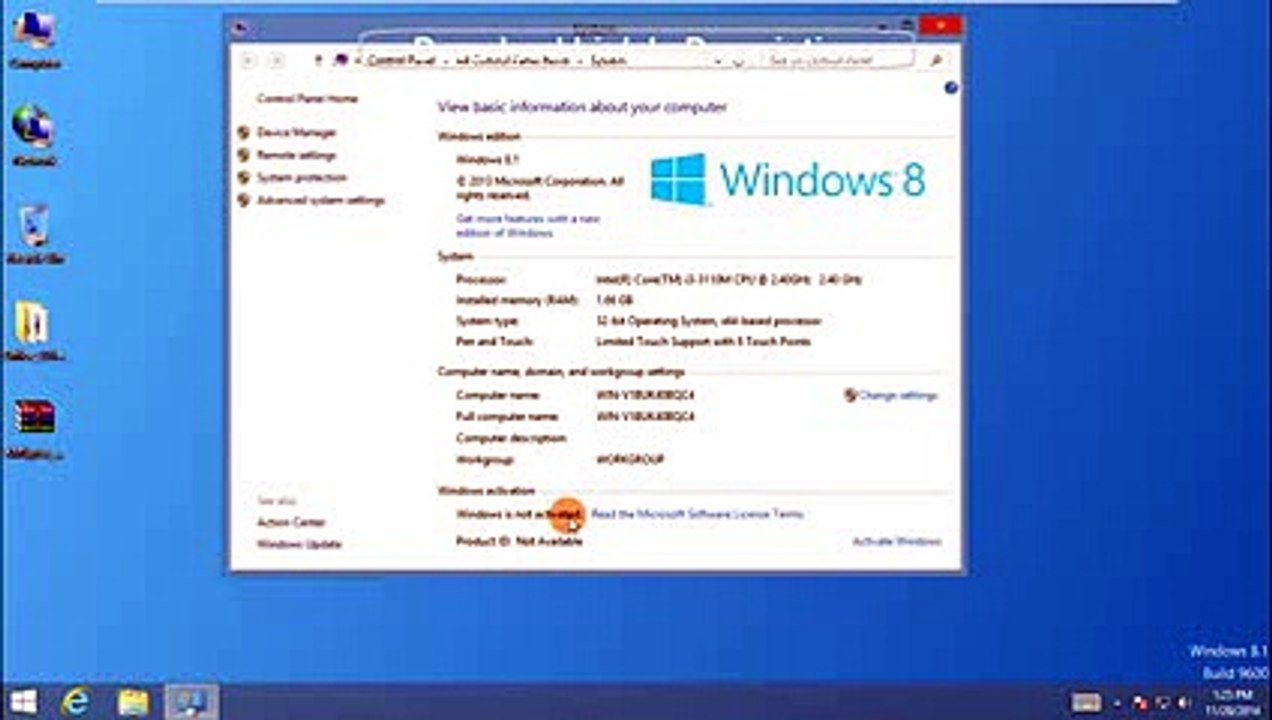Screen dimensions: 1272x720
Task: Open the WinRAR archive desktop icon
Action: pos(34,427)
